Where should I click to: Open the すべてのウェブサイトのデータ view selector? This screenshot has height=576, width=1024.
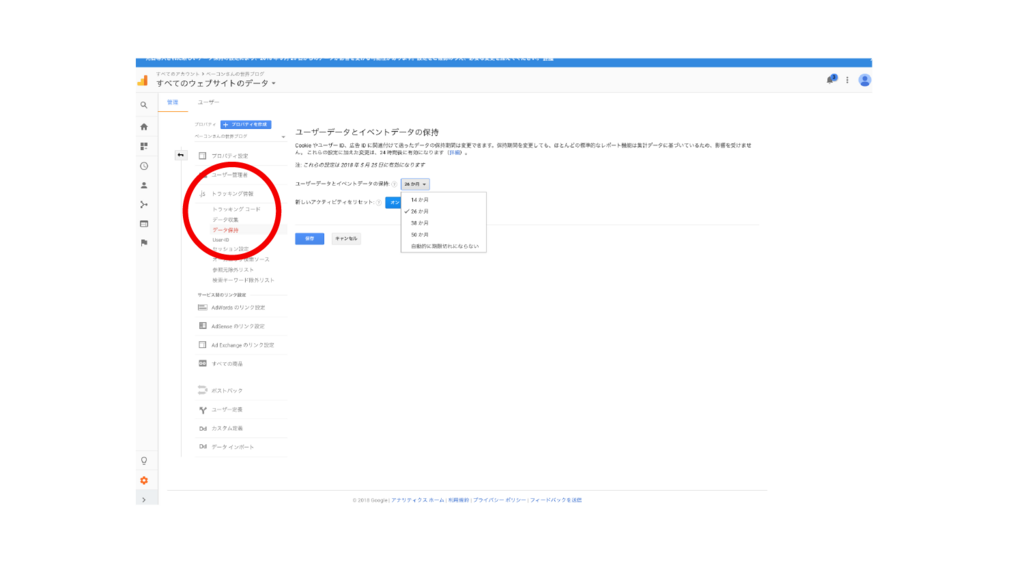click(216, 84)
